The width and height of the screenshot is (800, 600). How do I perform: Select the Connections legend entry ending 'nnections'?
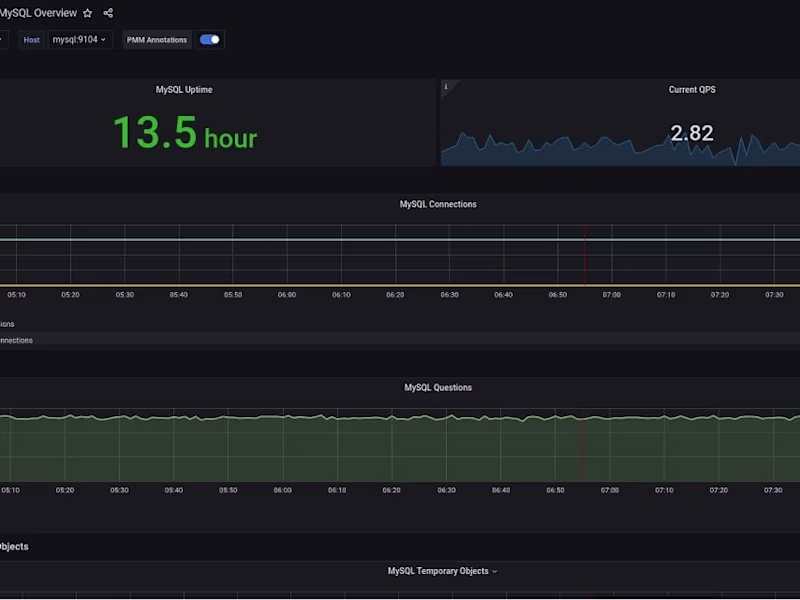[16, 340]
